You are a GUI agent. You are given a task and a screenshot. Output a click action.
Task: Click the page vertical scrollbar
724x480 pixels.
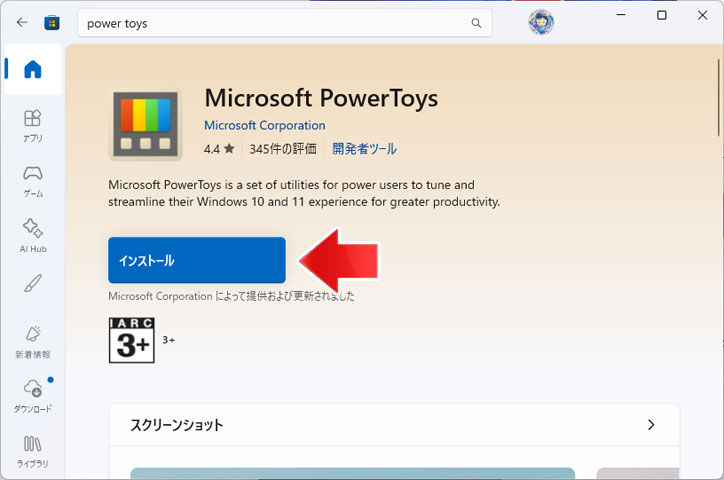click(x=719, y=97)
